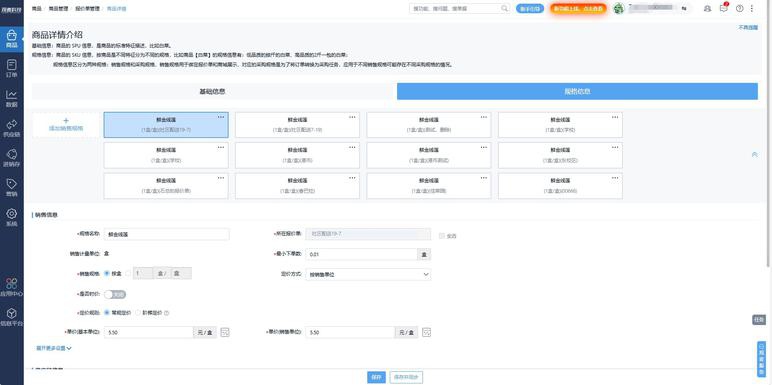Viewport: 772px width, 385px height.
Task: Open the 营销 tag module in sidebar
Action: click(12, 188)
